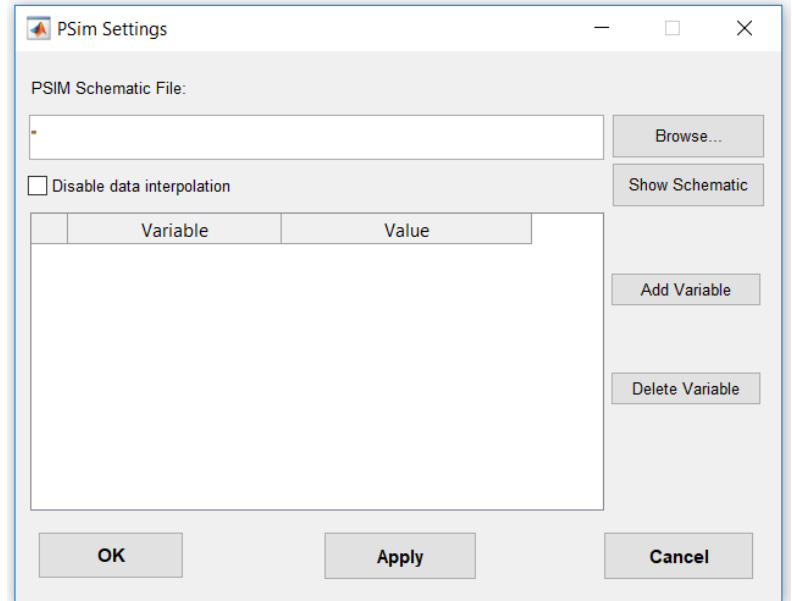Viewport: 792px width, 601px height.
Task: Click the Show Schematic button
Action: pos(688,185)
